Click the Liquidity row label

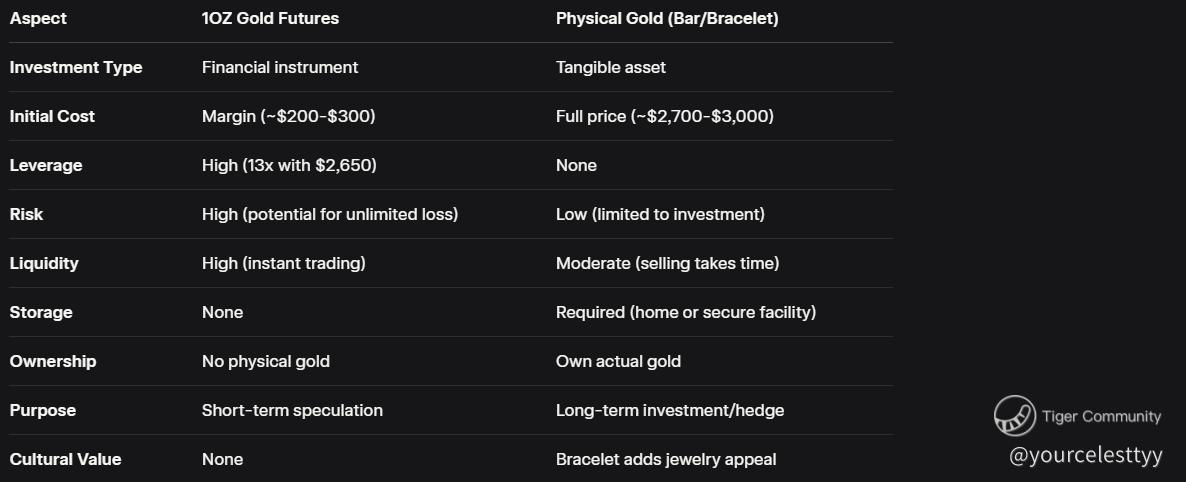point(44,263)
